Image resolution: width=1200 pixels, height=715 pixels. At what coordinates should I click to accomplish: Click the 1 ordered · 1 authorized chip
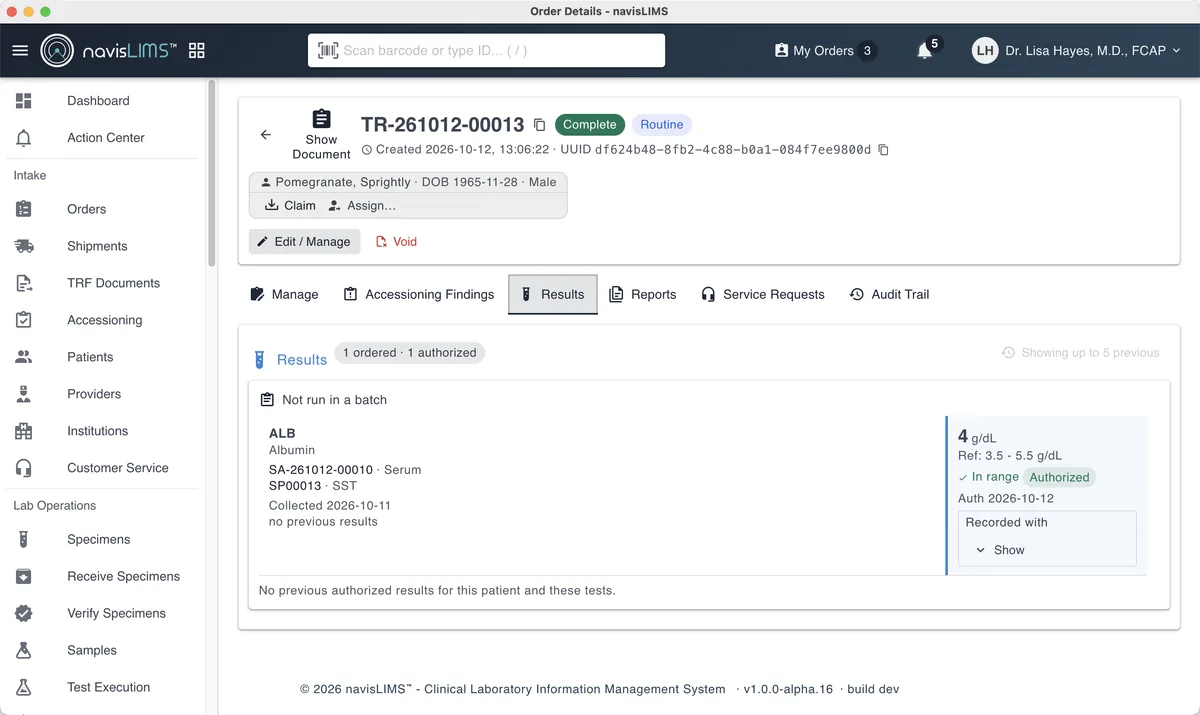[410, 353]
